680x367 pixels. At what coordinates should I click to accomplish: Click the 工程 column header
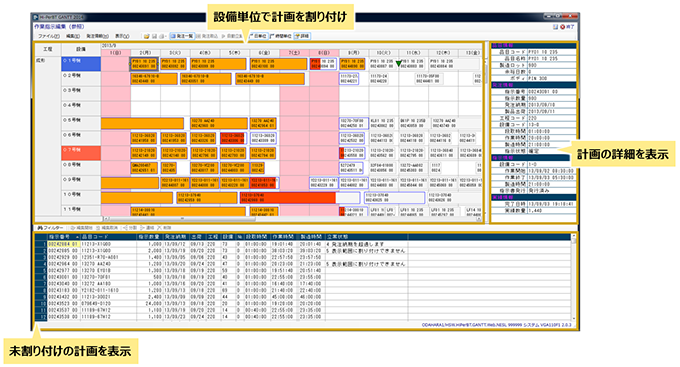click(x=48, y=49)
